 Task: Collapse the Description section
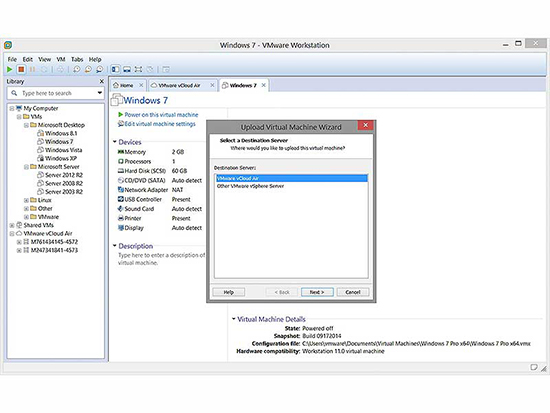tap(115, 246)
